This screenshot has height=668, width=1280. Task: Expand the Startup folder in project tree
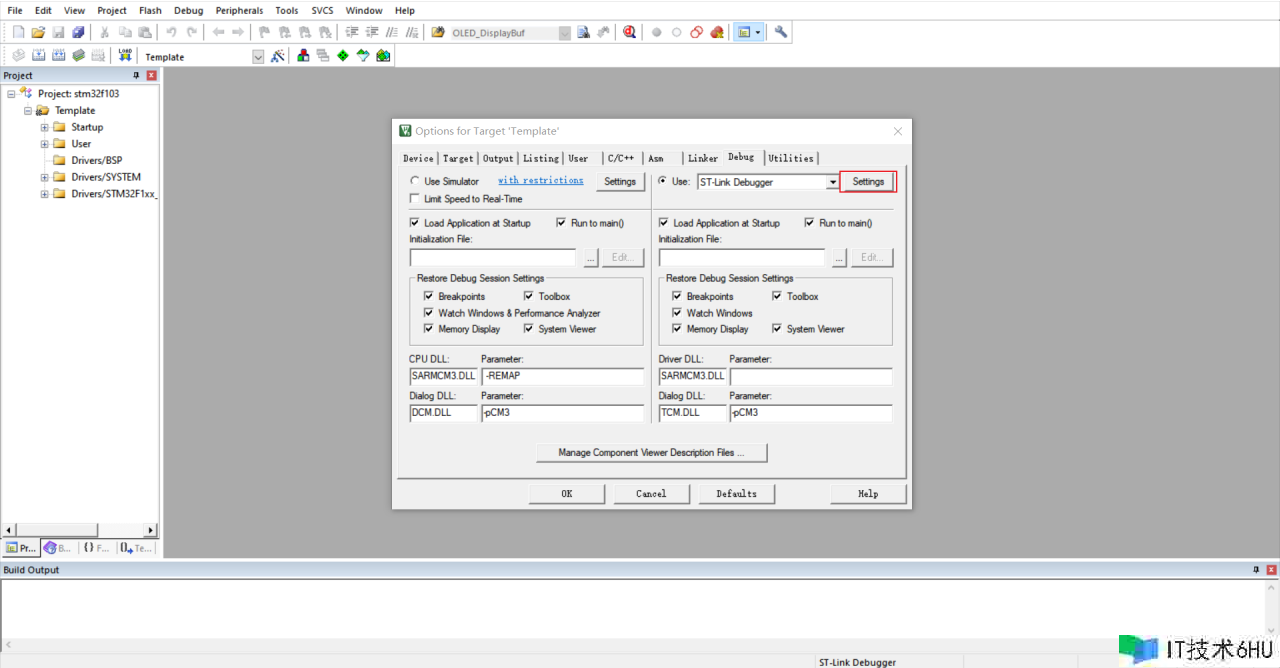click(x=44, y=127)
